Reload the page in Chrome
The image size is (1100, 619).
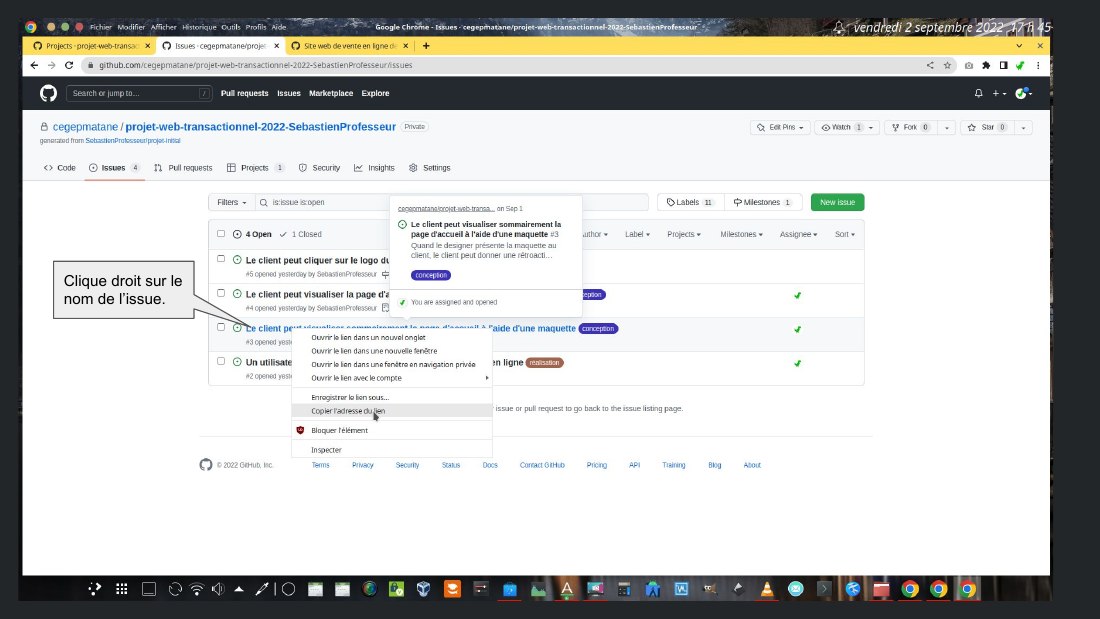click(x=69, y=65)
